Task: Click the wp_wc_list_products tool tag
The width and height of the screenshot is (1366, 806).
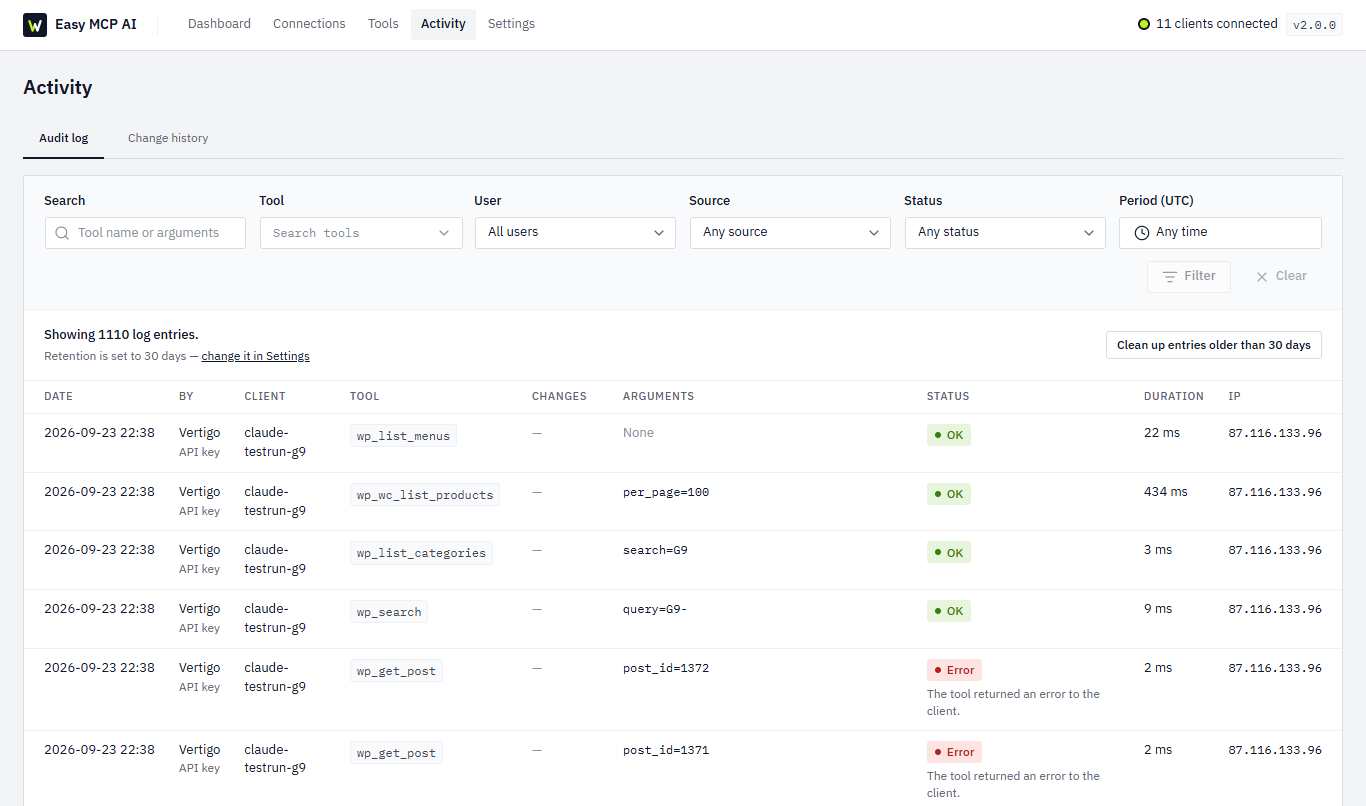Action: tap(425, 495)
